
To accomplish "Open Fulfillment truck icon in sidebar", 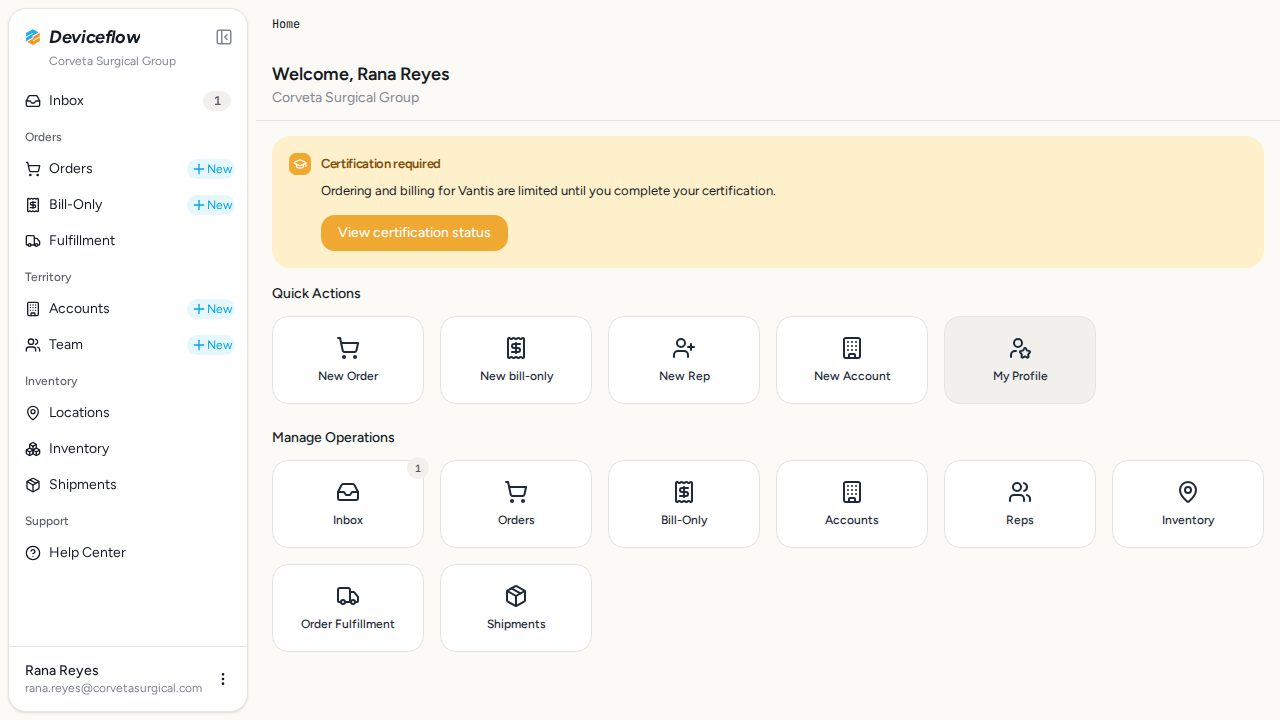I will coord(33,241).
